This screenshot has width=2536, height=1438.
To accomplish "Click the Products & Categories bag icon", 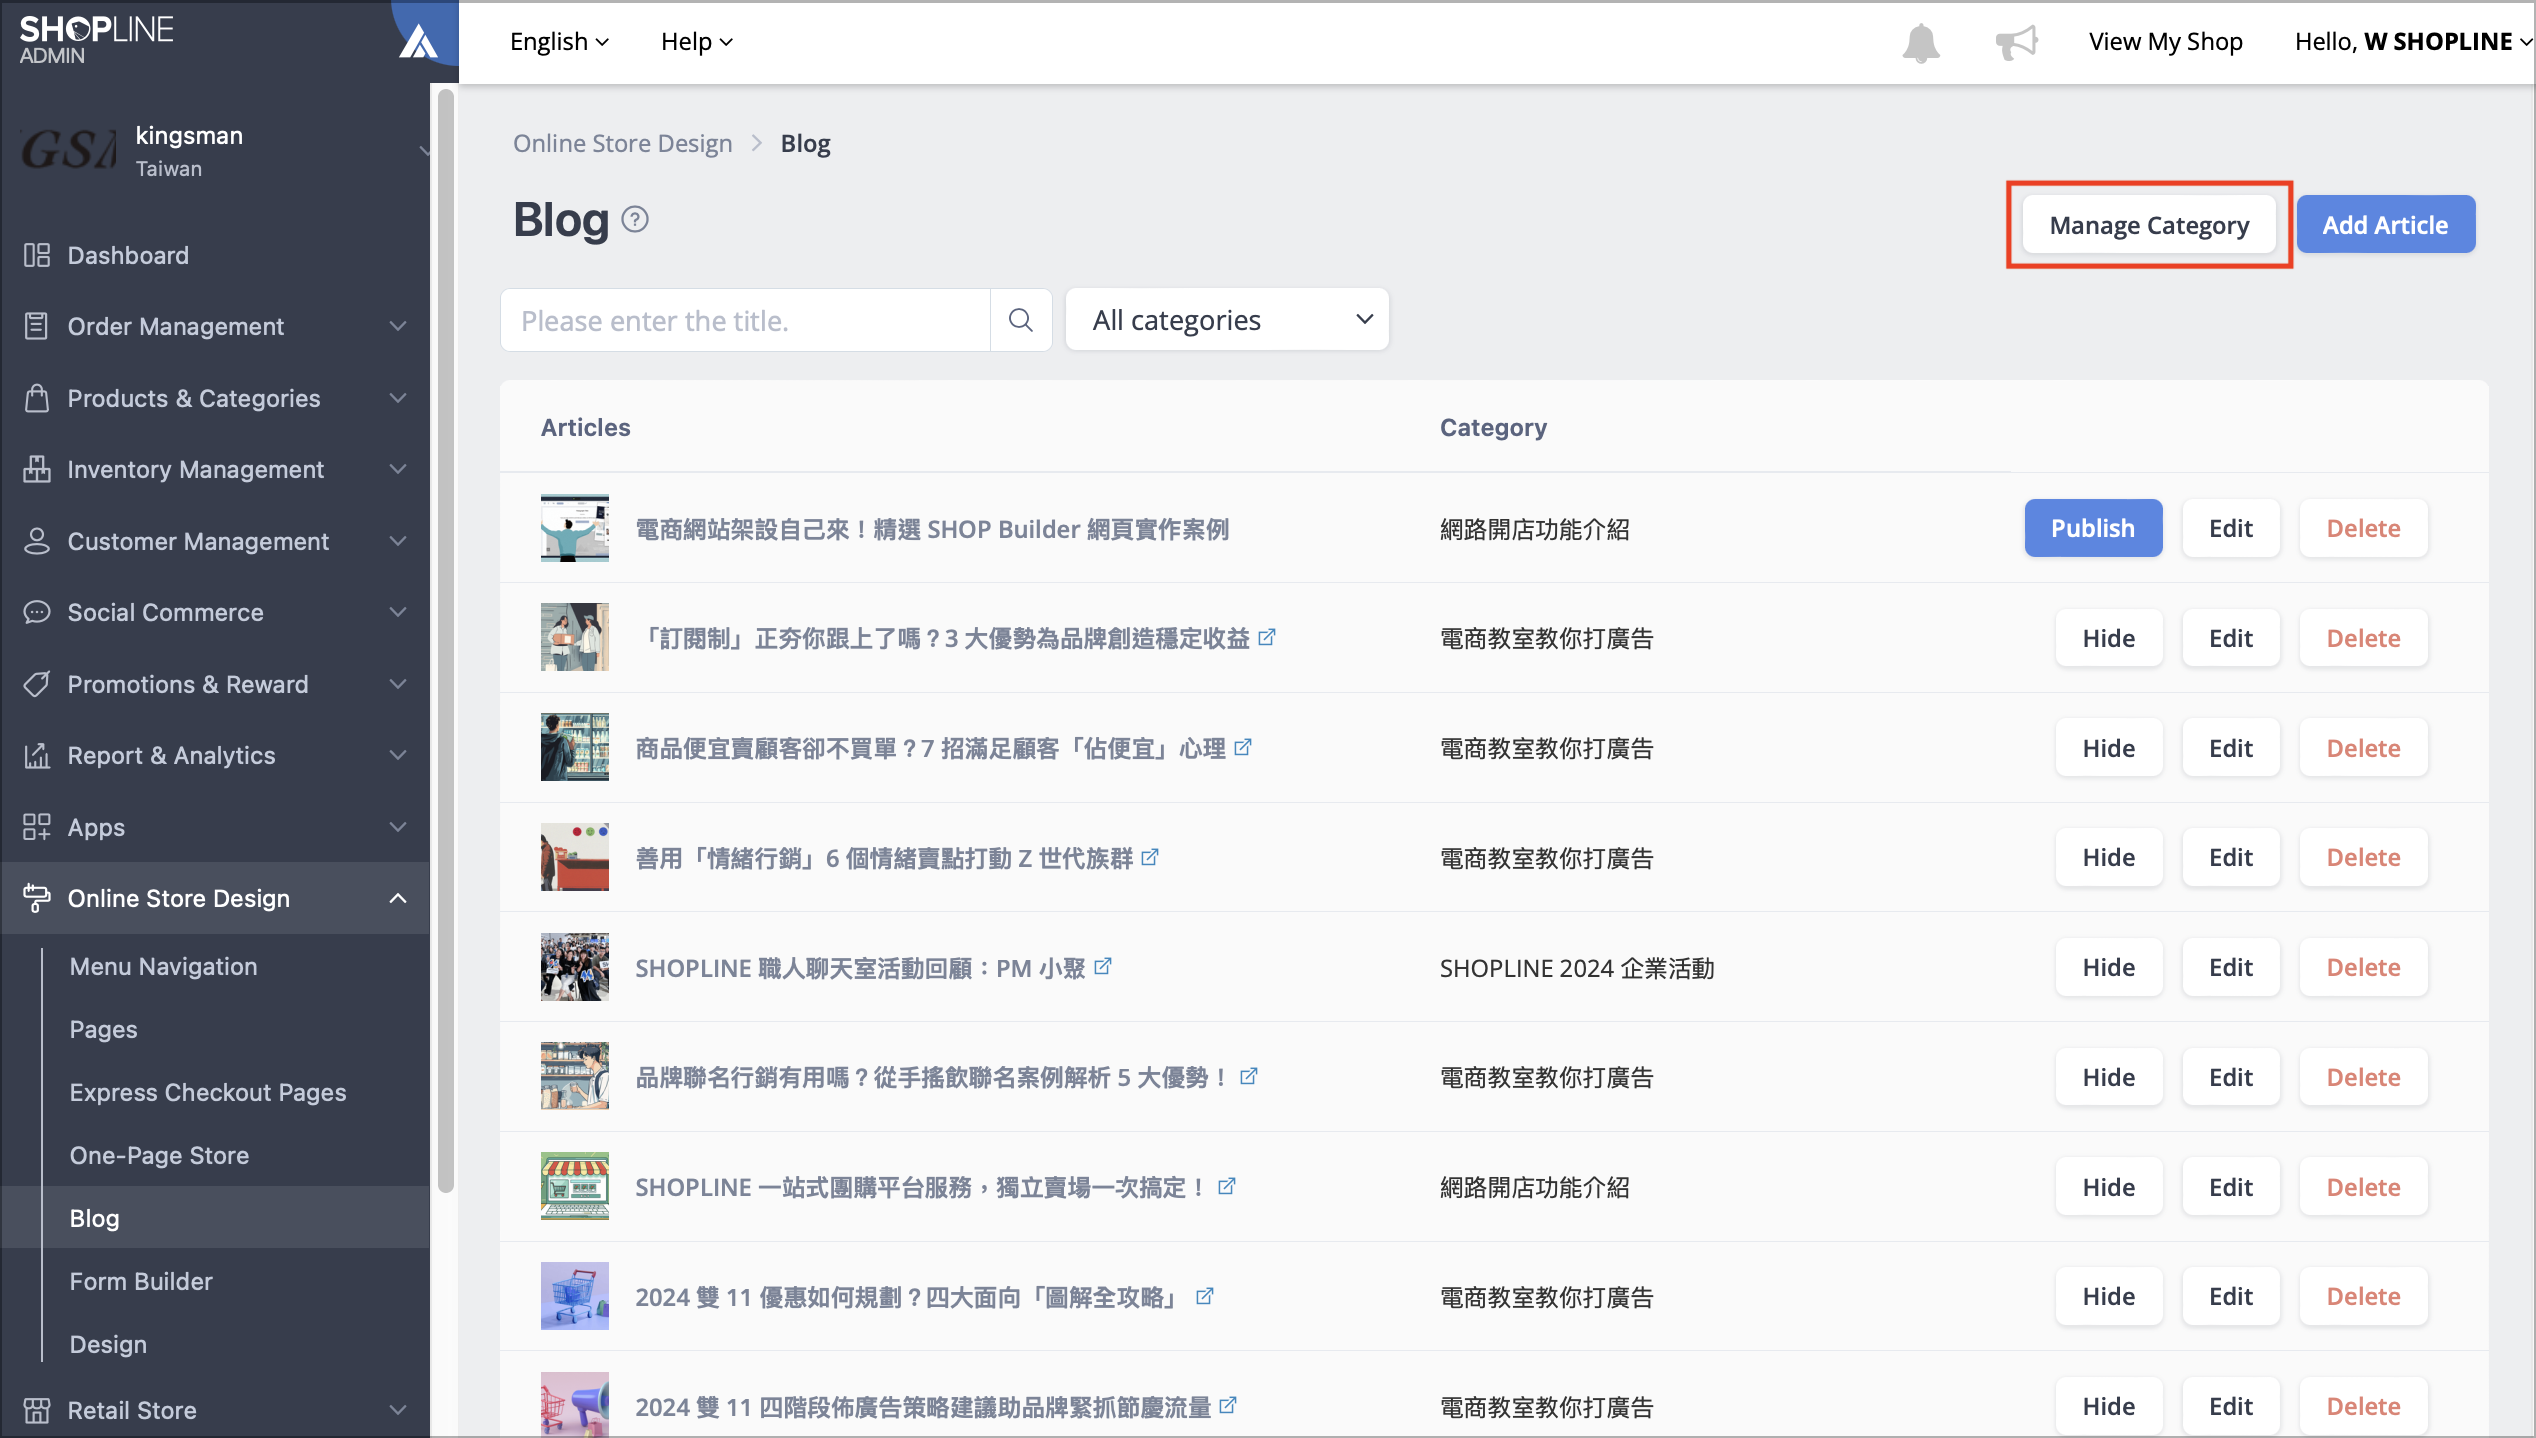I will [x=37, y=398].
